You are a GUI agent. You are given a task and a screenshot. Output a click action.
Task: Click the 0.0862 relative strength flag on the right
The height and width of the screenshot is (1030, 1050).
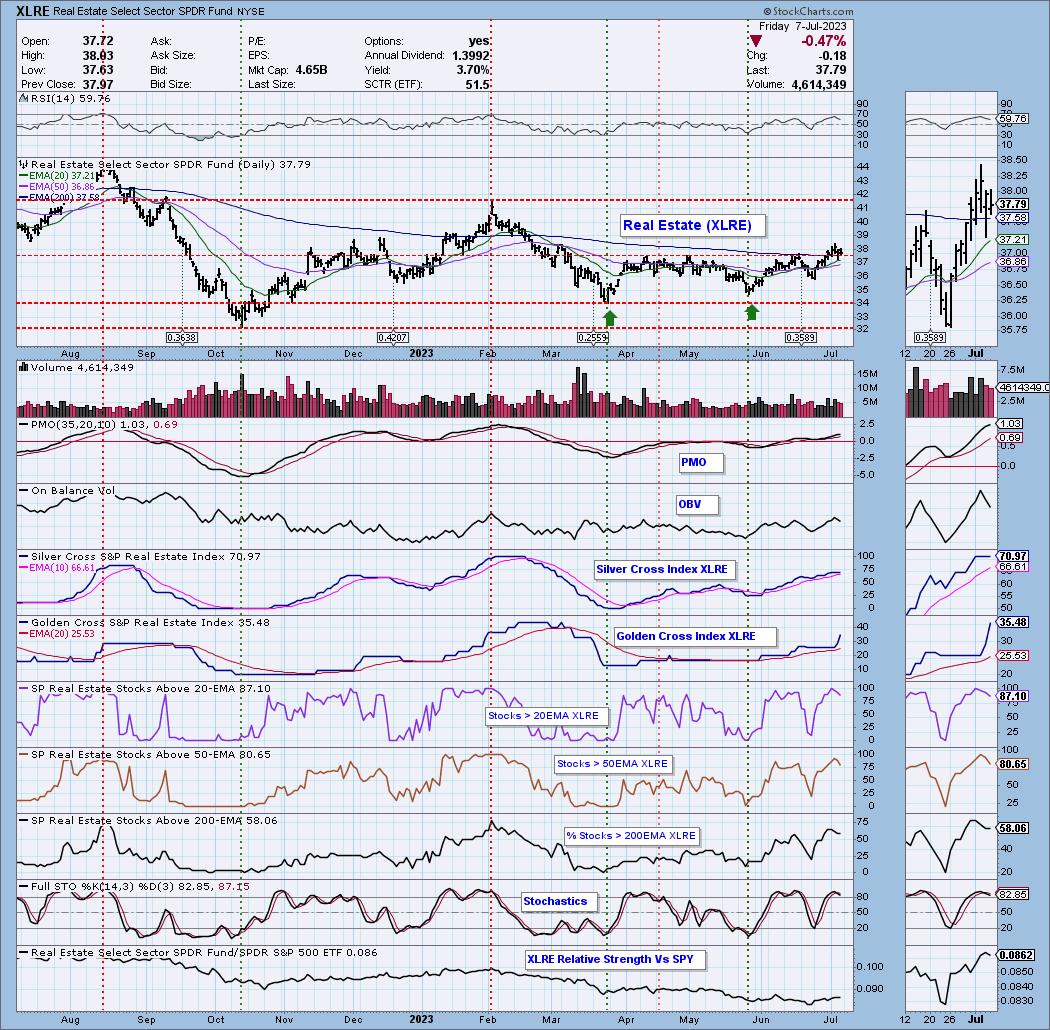pos(1015,955)
